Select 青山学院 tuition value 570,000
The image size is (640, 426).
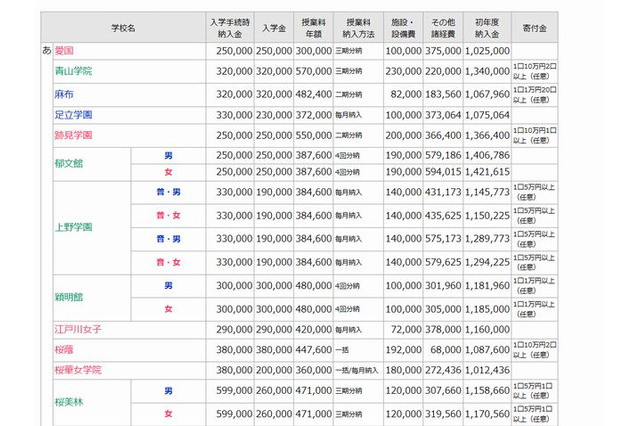tap(313, 71)
